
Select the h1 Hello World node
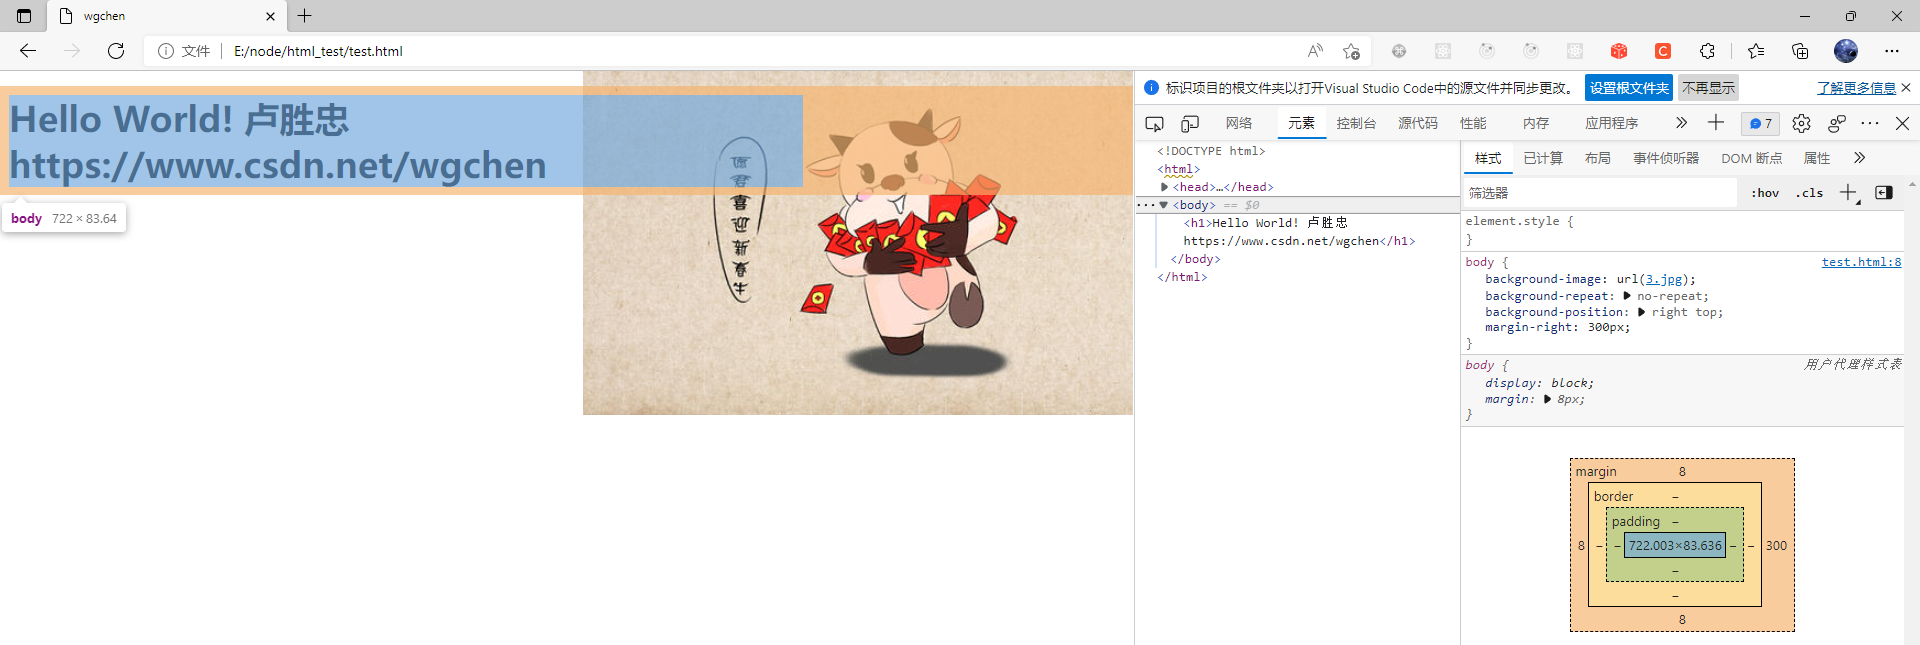click(1300, 232)
